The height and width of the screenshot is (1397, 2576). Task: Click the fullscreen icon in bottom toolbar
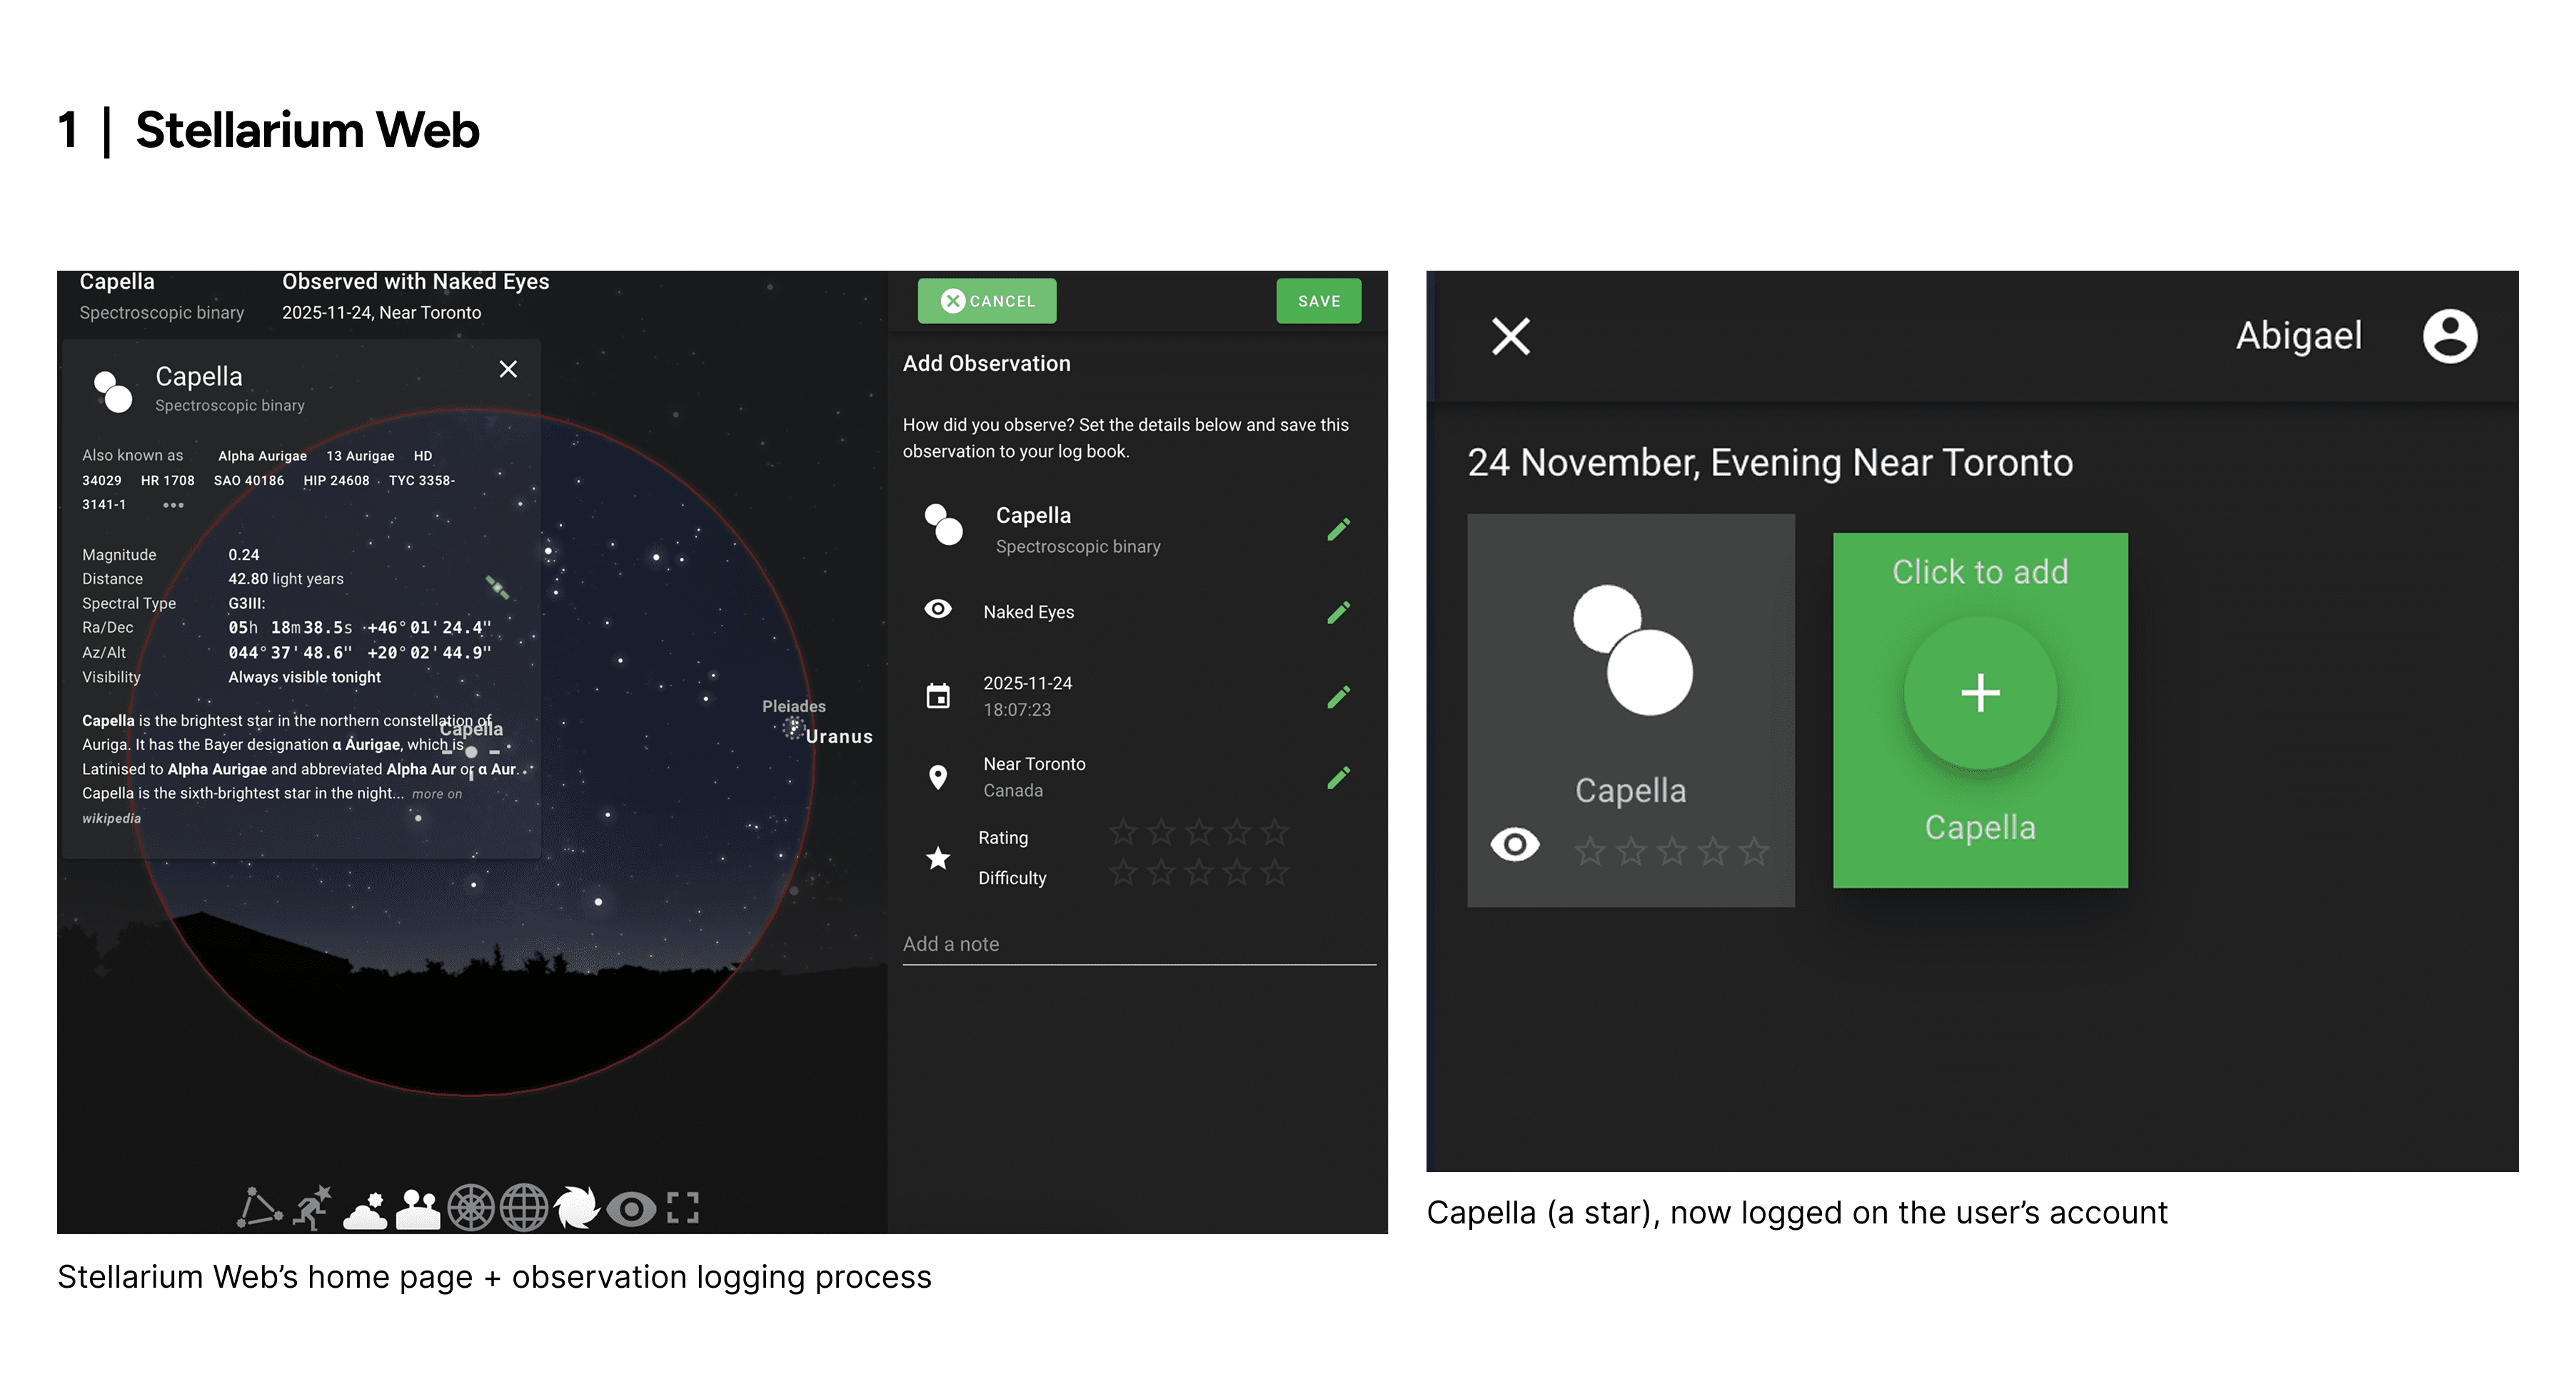point(683,1208)
